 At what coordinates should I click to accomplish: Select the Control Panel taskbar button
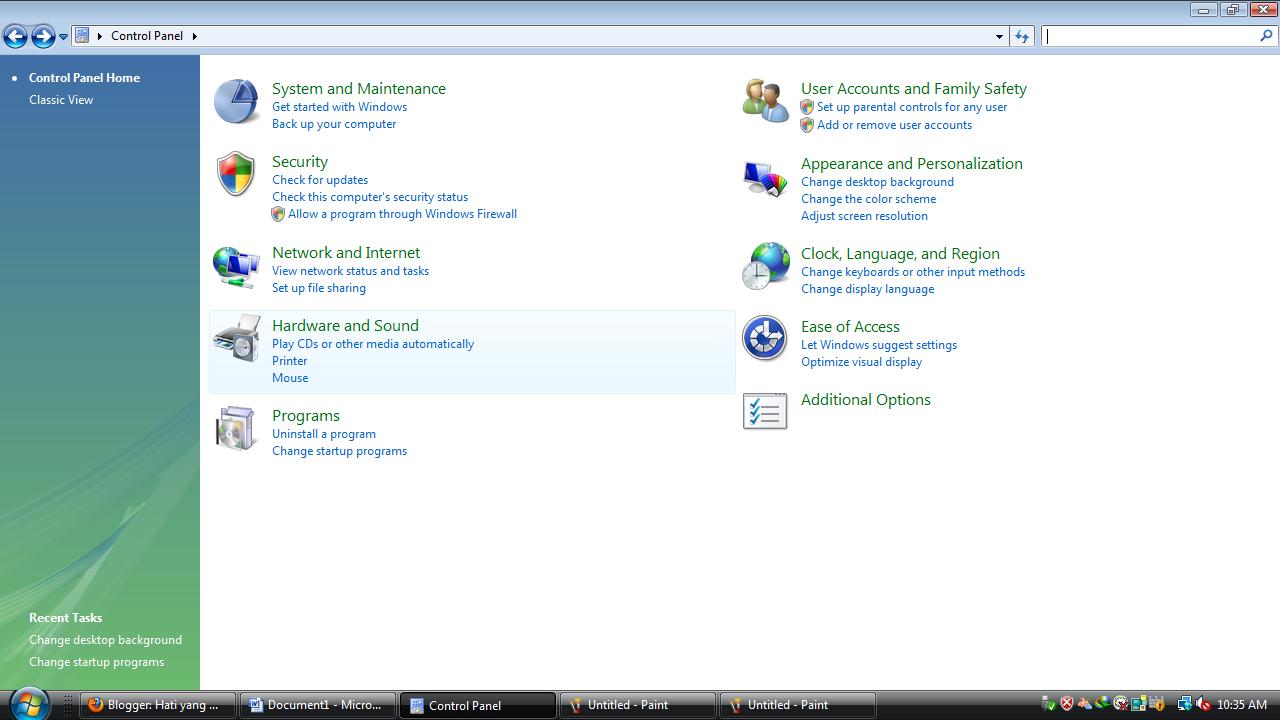pyautogui.click(x=478, y=705)
